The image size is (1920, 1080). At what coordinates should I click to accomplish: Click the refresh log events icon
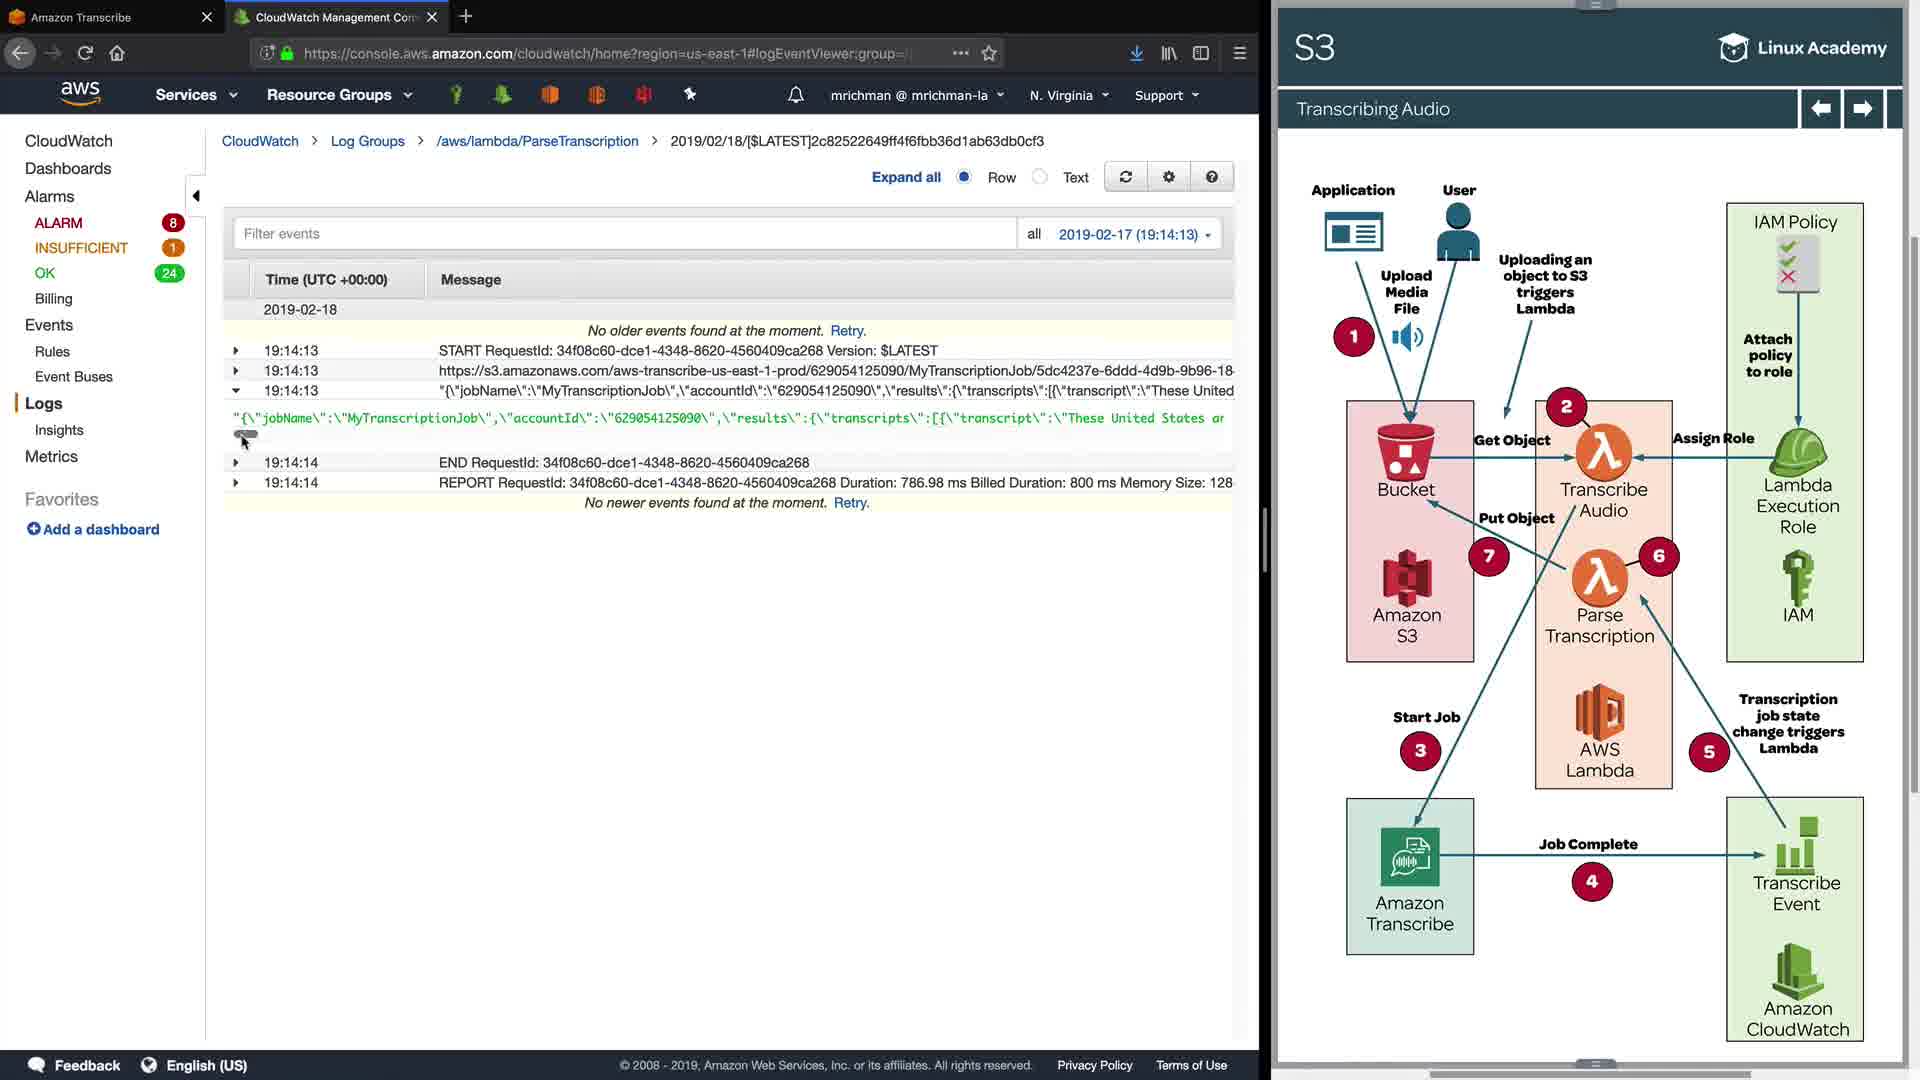(x=1126, y=177)
